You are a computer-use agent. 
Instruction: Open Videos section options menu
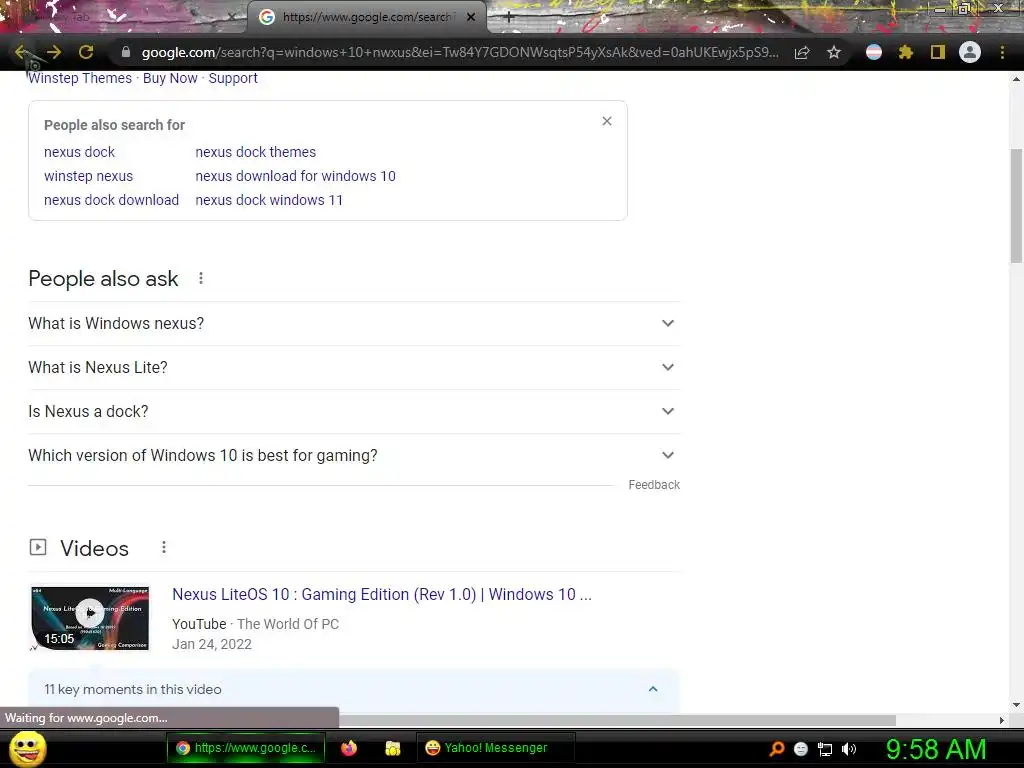point(164,547)
